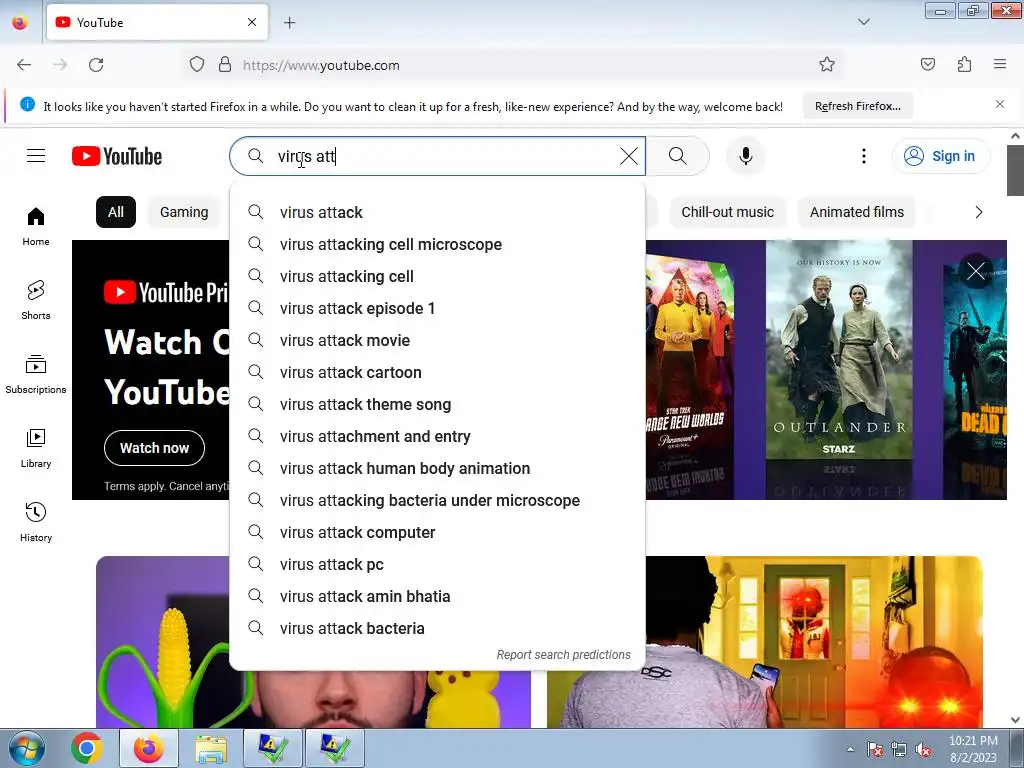
Task: Open YouTube settings three-dot menu
Action: click(x=863, y=156)
